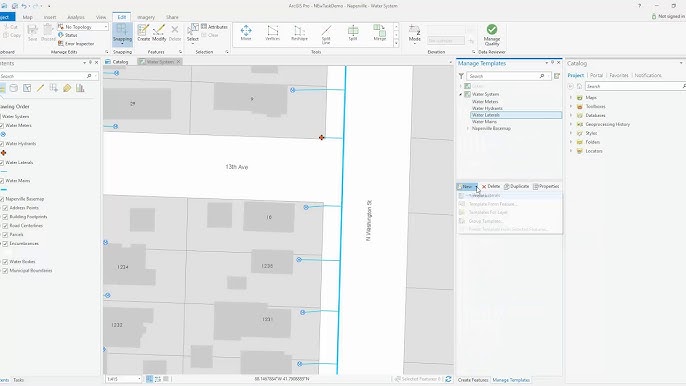
Task: Open the Share ribbon tab
Action: coord(172,17)
